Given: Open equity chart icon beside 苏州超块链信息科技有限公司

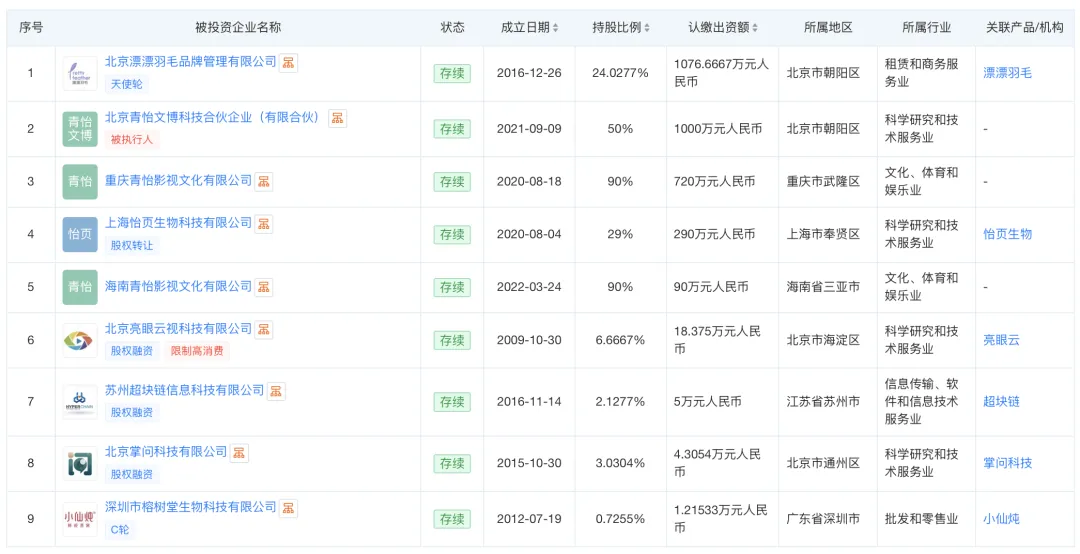Looking at the screenshot, I should pyautogui.click(x=276, y=391).
